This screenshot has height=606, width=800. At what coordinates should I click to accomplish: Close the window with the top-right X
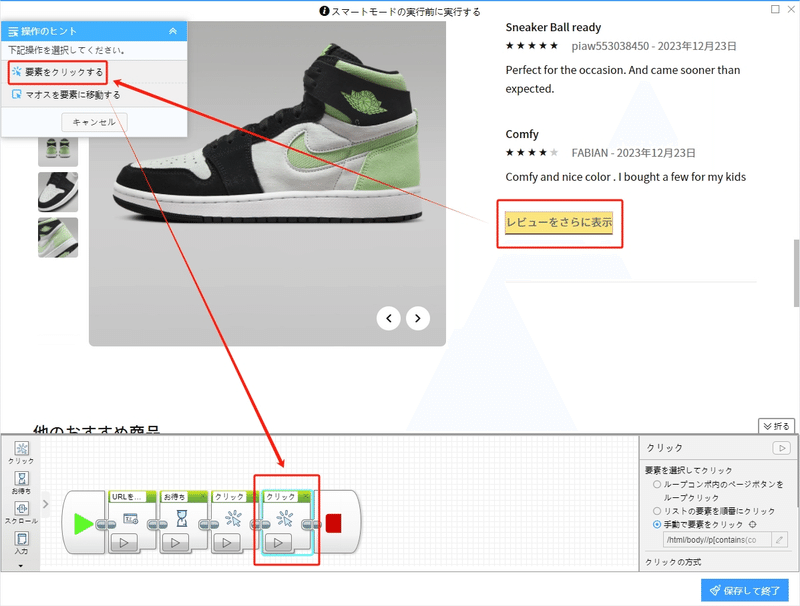791,9
